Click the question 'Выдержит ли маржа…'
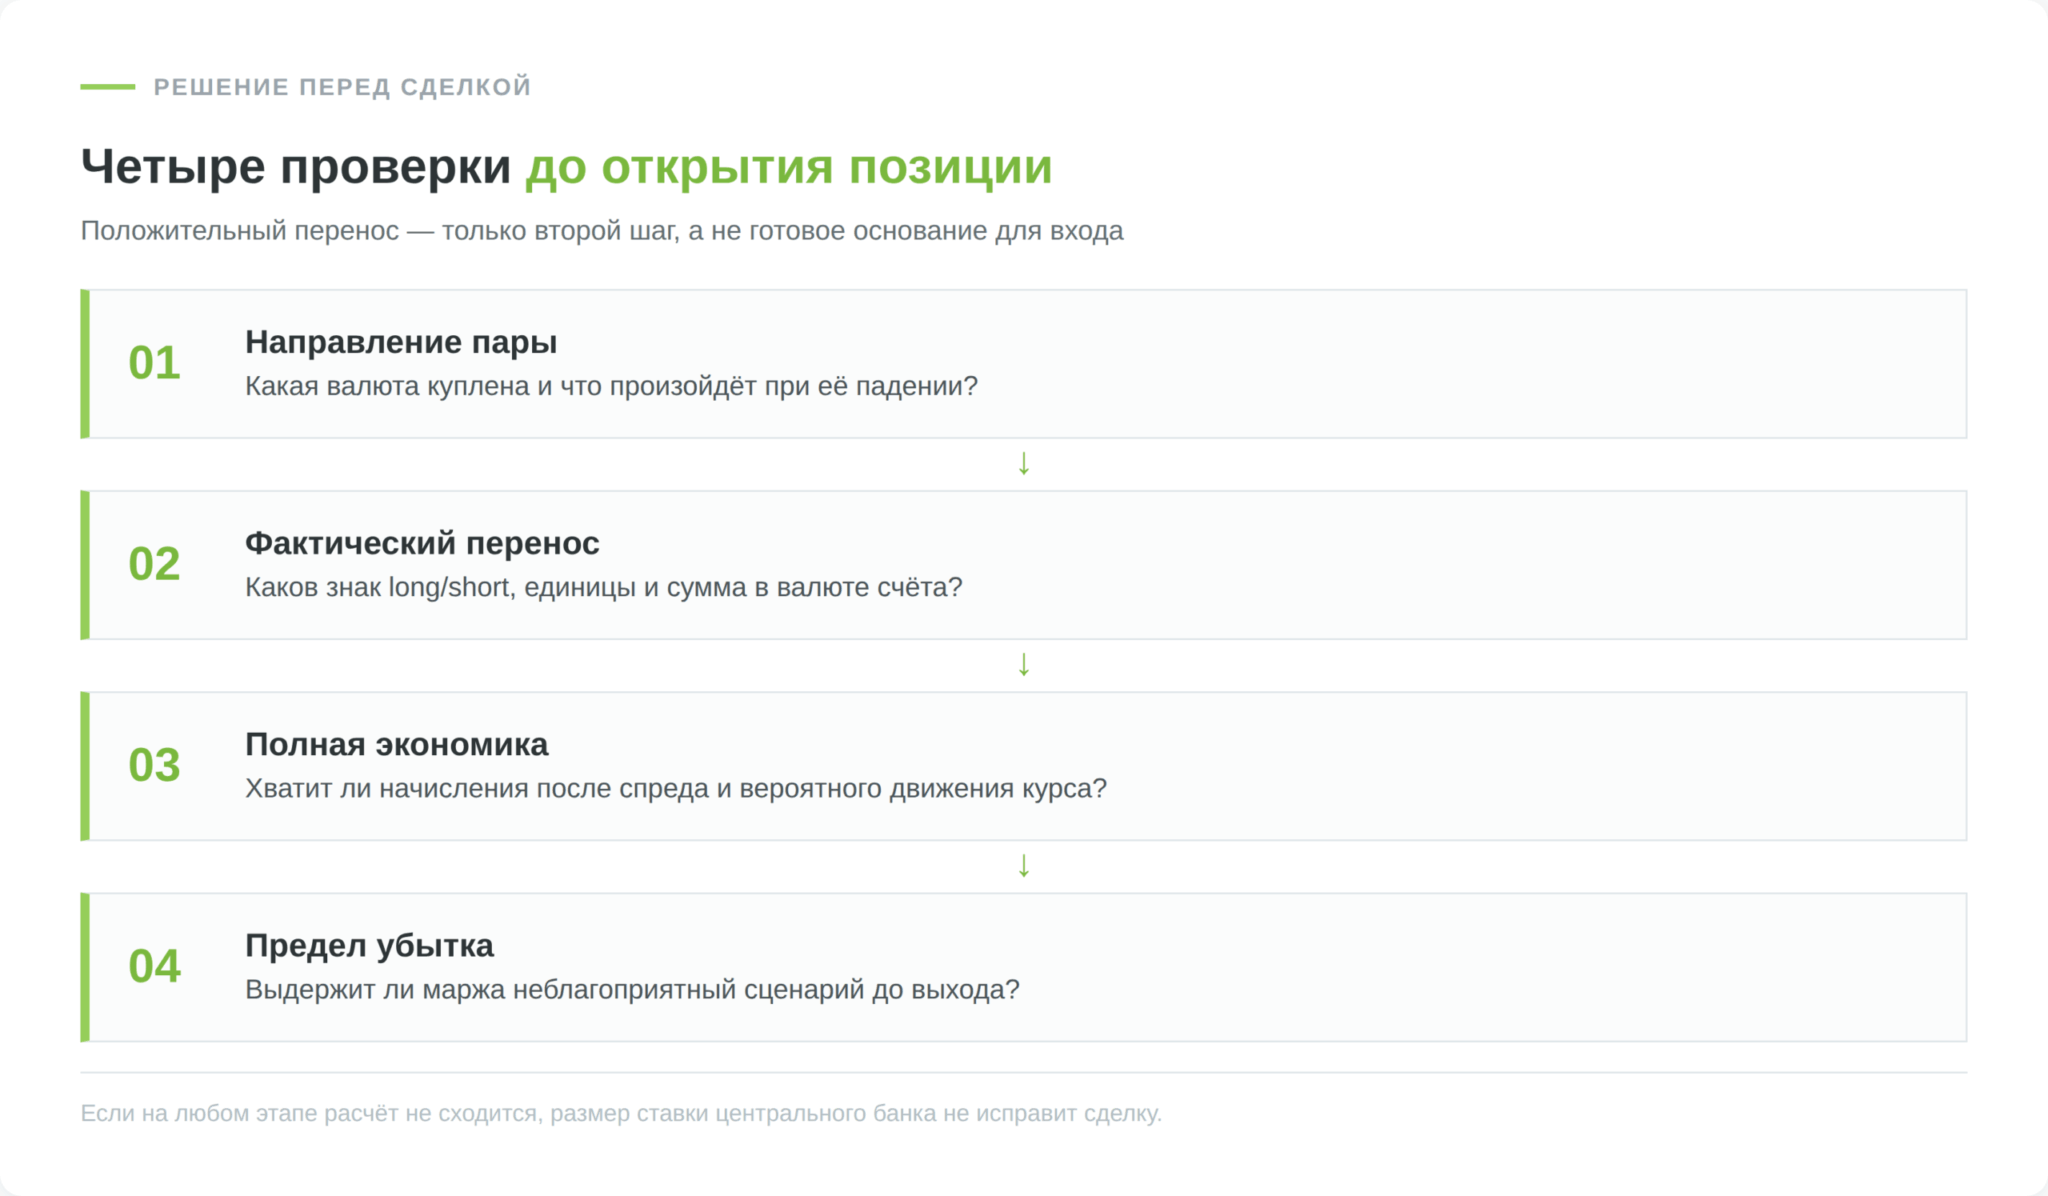The height and width of the screenshot is (1196, 2048). [x=632, y=990]
